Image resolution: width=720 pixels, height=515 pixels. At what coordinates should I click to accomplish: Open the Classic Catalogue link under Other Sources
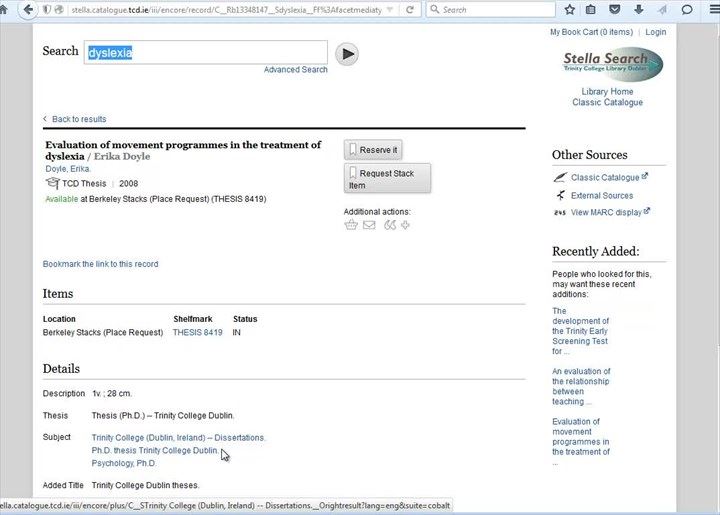point(605,178)
